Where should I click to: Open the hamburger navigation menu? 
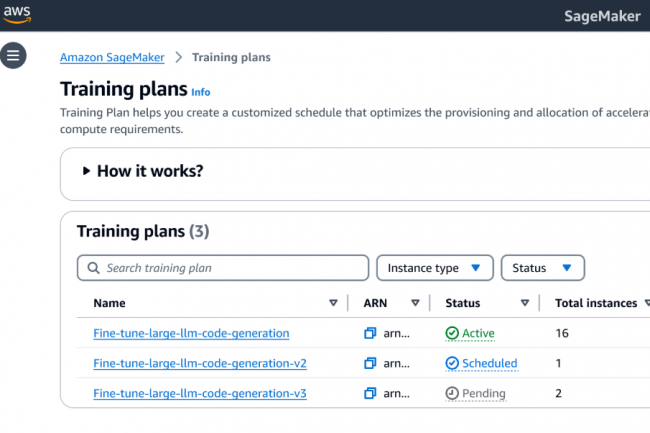coord(13,55)
